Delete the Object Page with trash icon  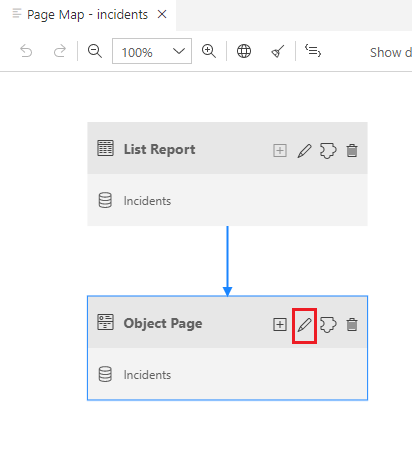click(x=352, y=325)
